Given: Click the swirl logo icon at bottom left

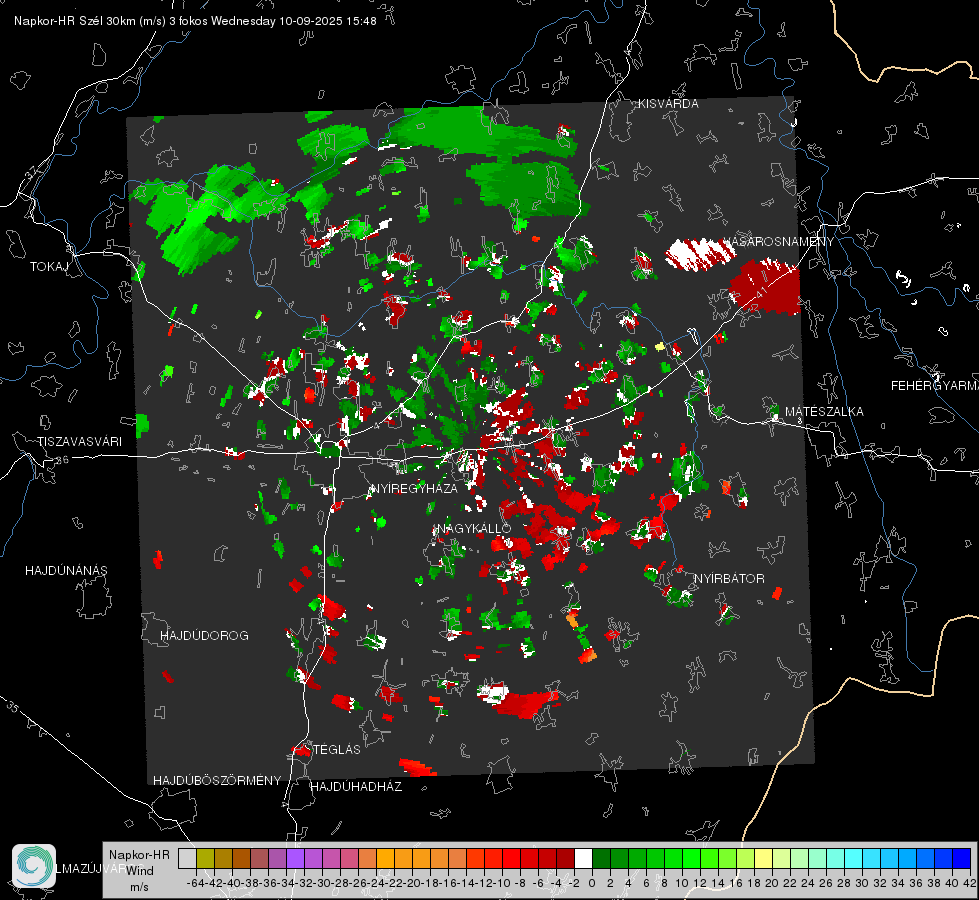Looking at the screenshot, I should 34,866.
